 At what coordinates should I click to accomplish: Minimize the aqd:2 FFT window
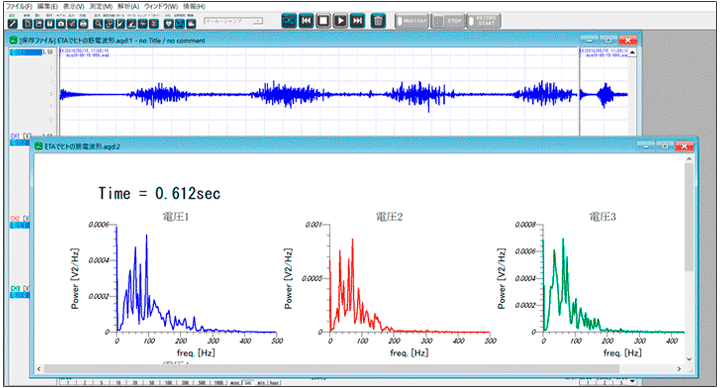point(646,146)
